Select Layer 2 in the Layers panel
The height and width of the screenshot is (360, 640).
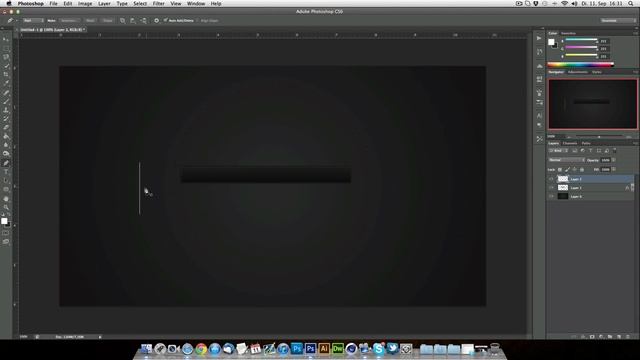(591, 179)
